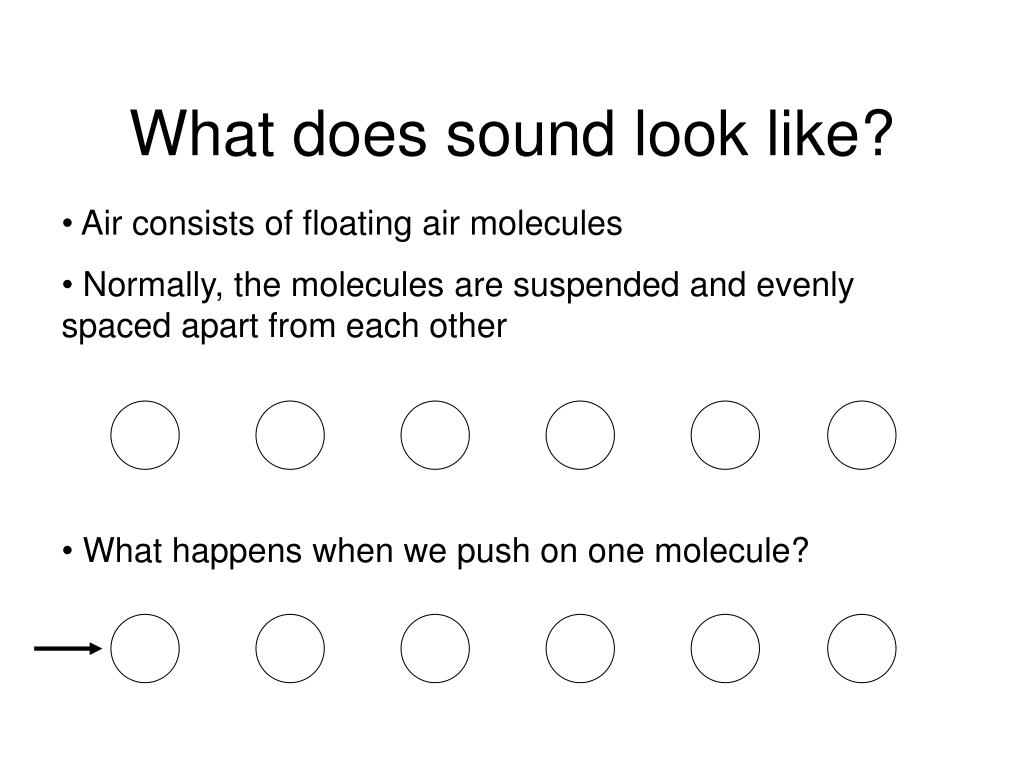This screenshot has width=1024, height=768.
Task: Click the word "sound" in the title
Action: tap(530, 134)
